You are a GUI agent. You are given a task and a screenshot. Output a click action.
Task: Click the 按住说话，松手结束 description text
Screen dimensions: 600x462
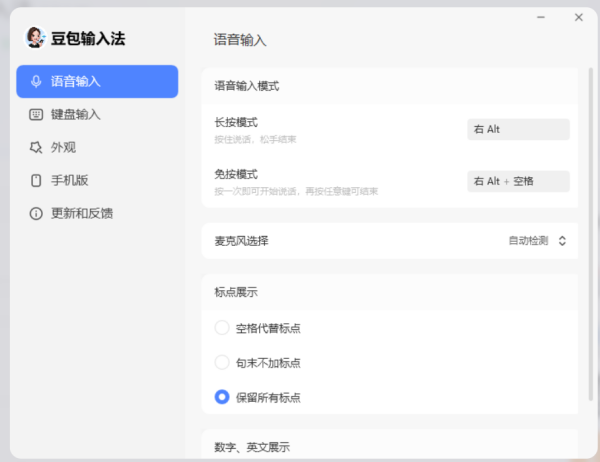(255, 139)
